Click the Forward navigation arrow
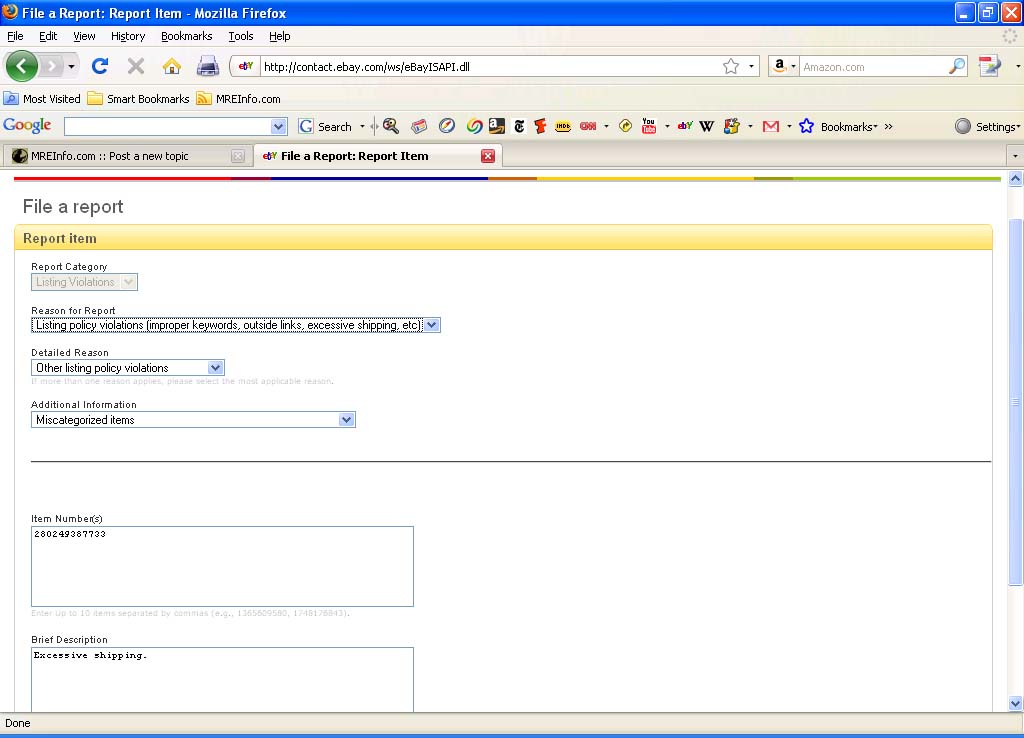 (x=52, y=66)
